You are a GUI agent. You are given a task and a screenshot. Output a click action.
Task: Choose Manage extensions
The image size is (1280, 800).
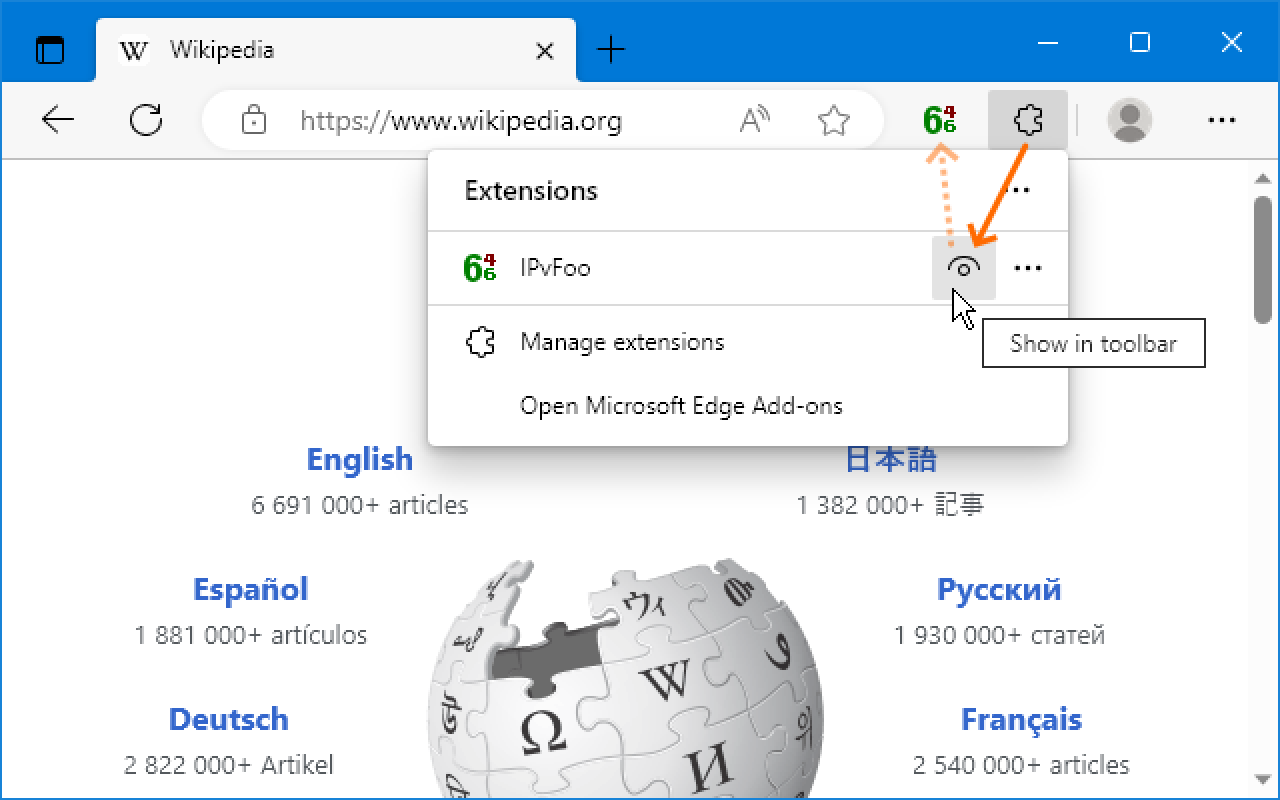[x=748, y=342]
